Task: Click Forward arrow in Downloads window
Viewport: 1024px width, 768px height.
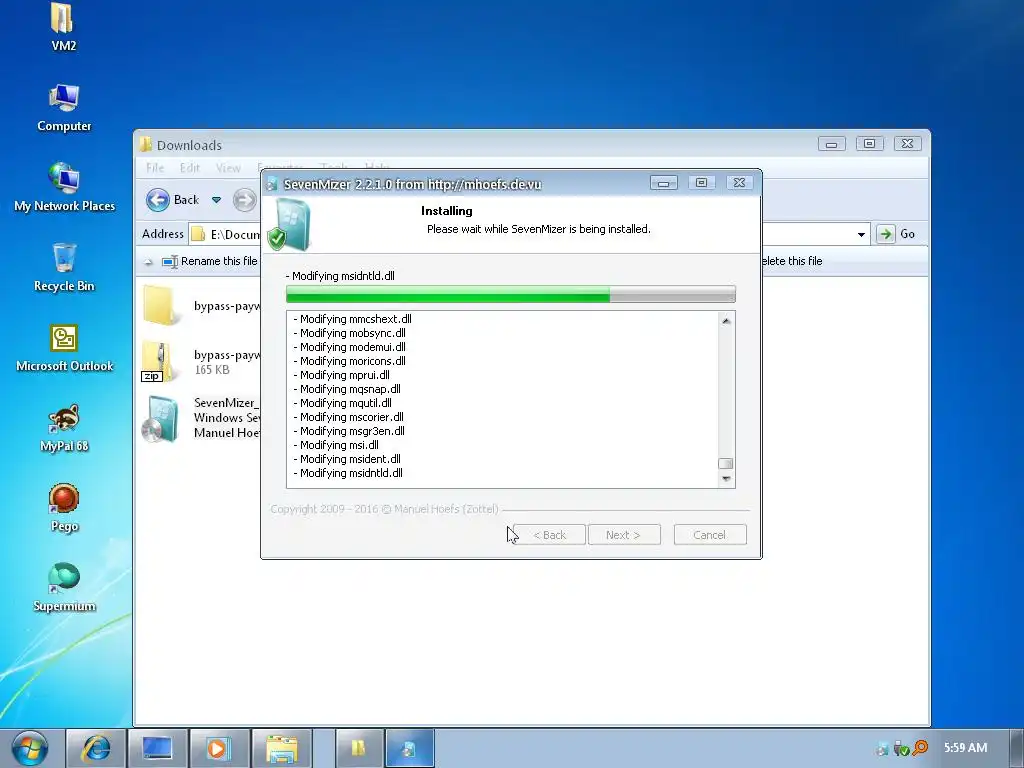Action: pos(245,200)
